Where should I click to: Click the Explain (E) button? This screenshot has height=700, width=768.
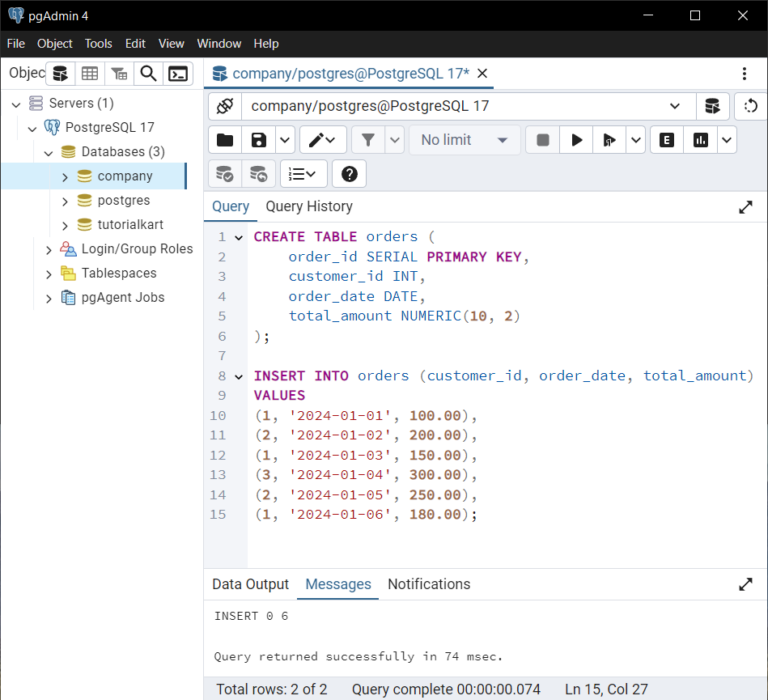pyautogui.click(x=666, y=140)
